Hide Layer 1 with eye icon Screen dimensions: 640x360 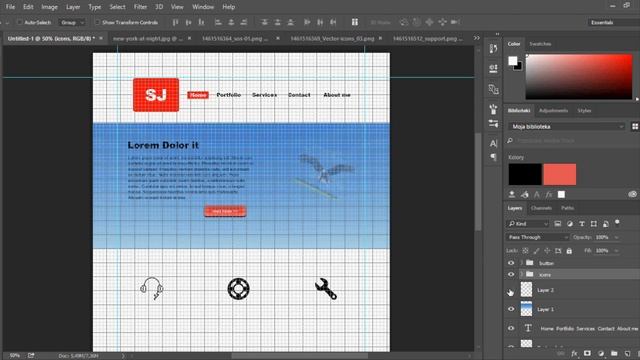click(511, 309)
